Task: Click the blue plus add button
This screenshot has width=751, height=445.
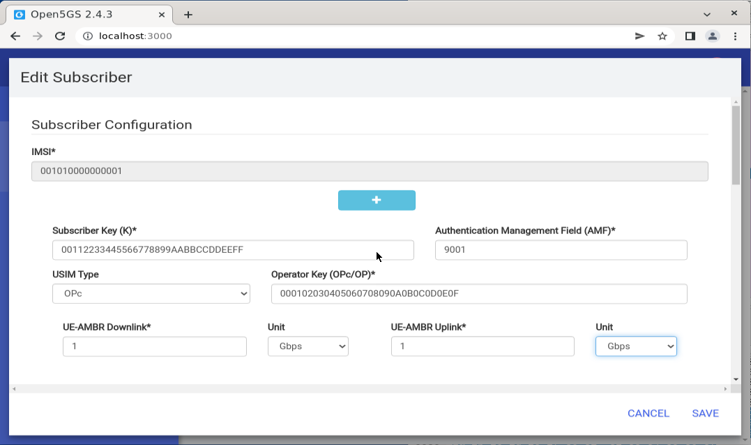Action: pos(376,200)
